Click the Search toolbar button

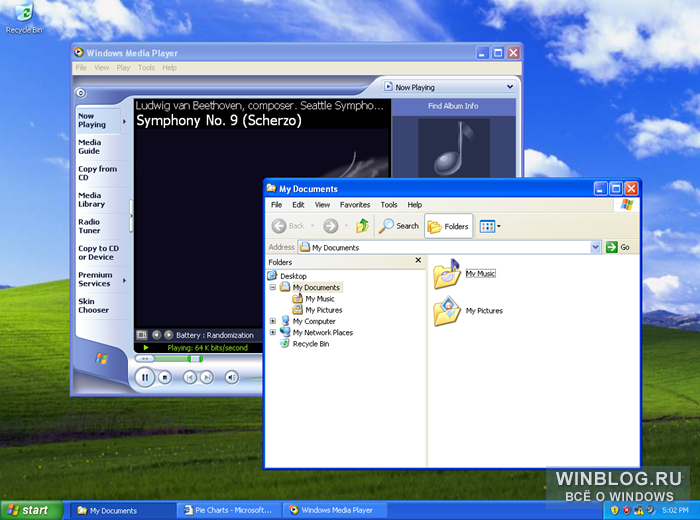tap(399, 226)
